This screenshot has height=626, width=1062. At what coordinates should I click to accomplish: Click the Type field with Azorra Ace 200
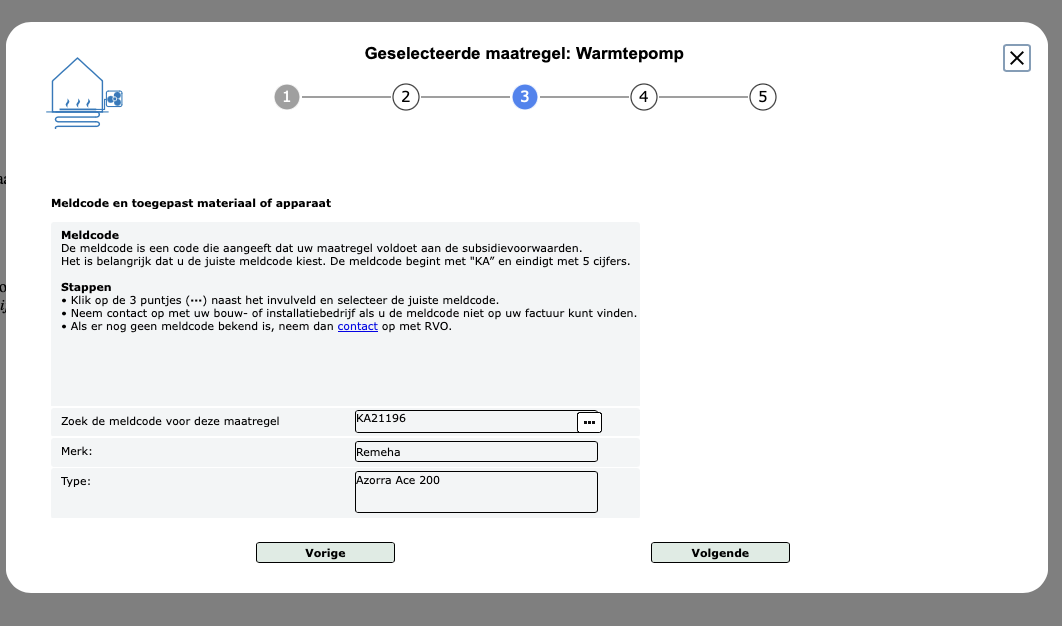(x=476, y=491)
